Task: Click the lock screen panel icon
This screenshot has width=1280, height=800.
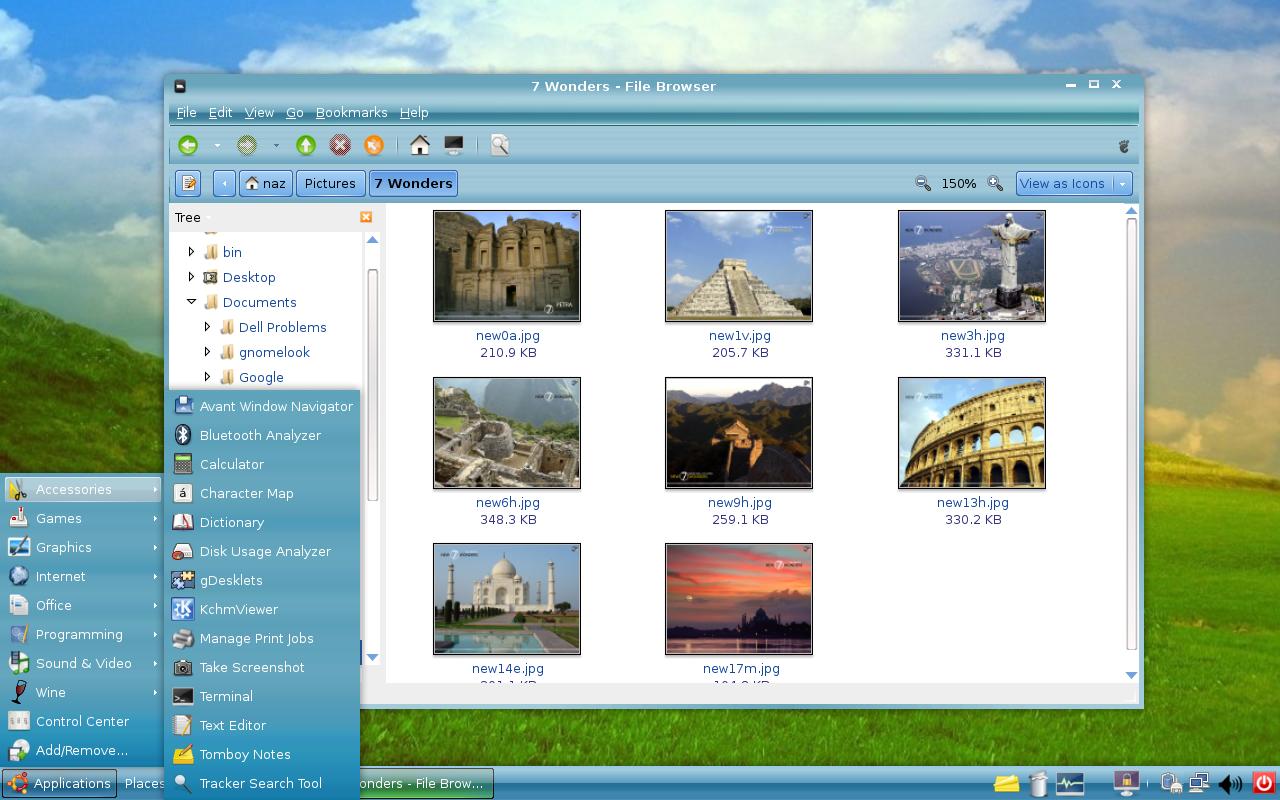Action: [1127, 783]
